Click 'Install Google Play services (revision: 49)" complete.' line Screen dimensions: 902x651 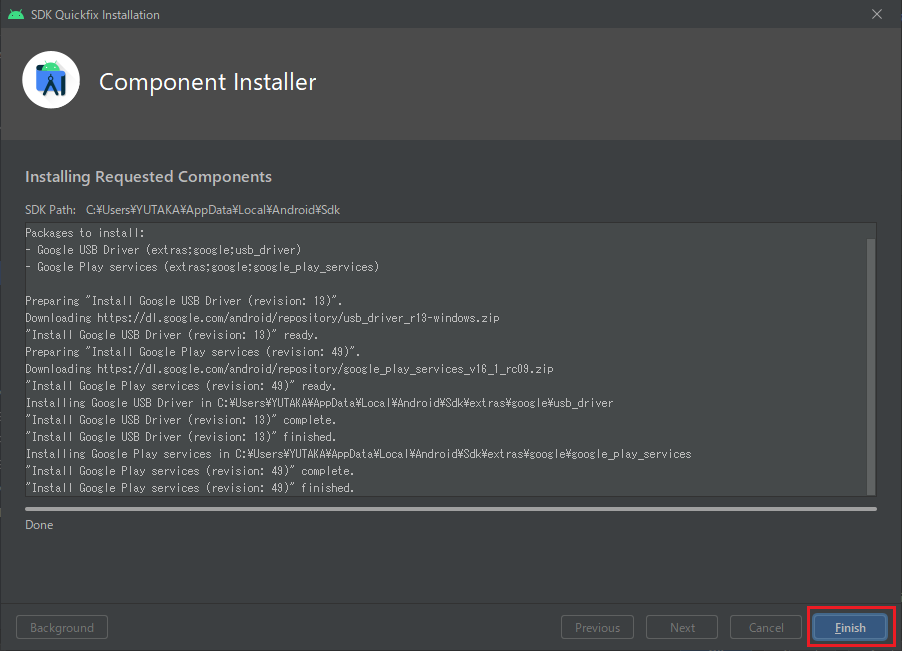[x=190, y=470]
